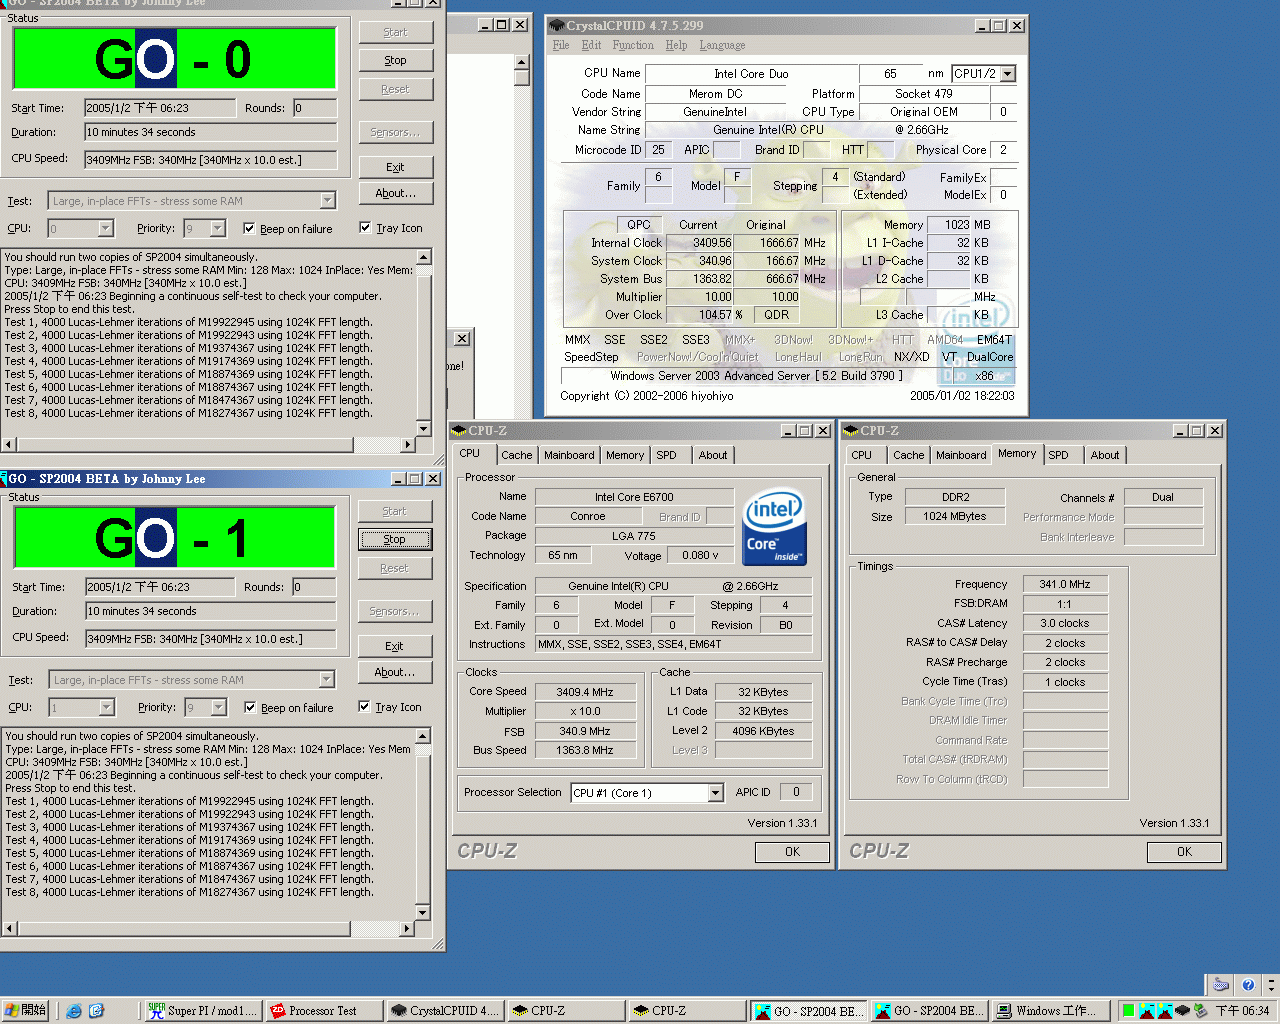Uncheck Tray Icon in the GO - 0 window
Viewport: 1280px width, 1024px height.
[x=365, y=228]
